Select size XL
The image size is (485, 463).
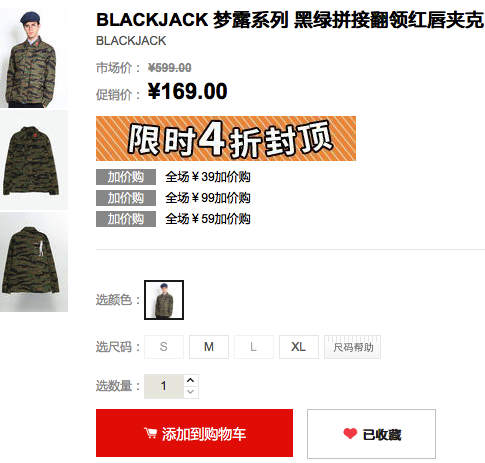click(x=299, y=347)
